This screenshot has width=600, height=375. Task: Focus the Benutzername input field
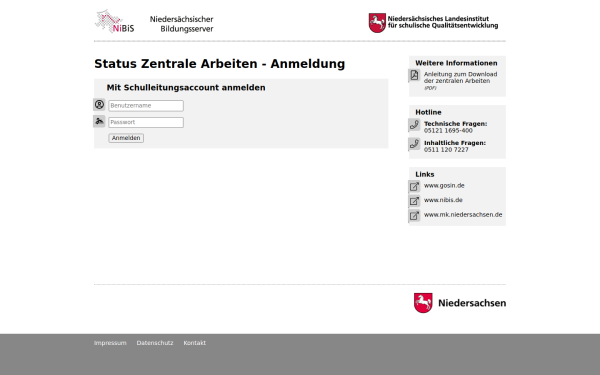[146, 106]
